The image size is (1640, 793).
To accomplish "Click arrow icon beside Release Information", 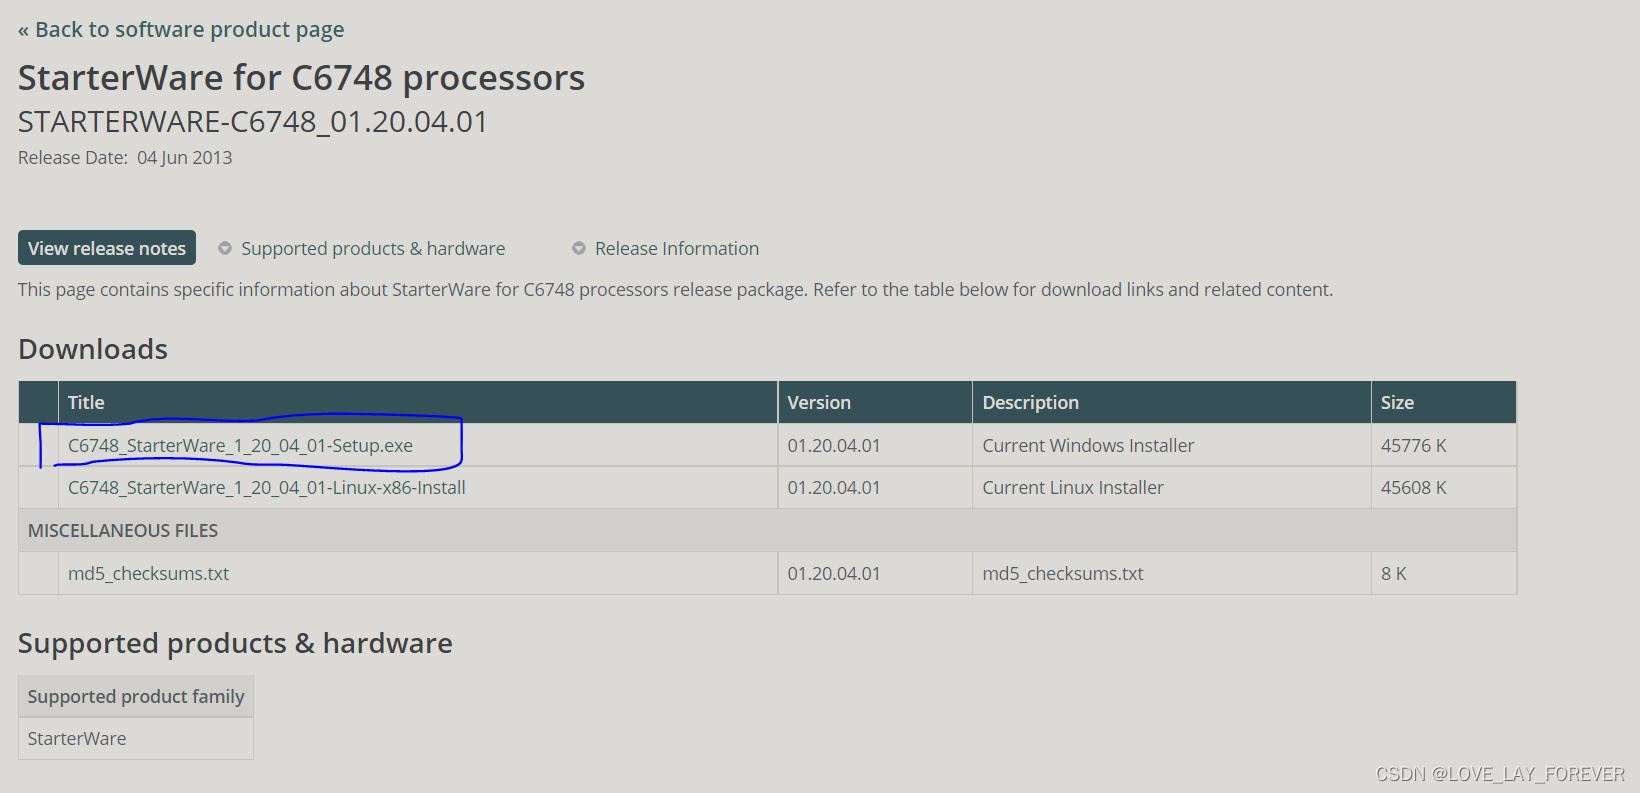I will (579, 248).
